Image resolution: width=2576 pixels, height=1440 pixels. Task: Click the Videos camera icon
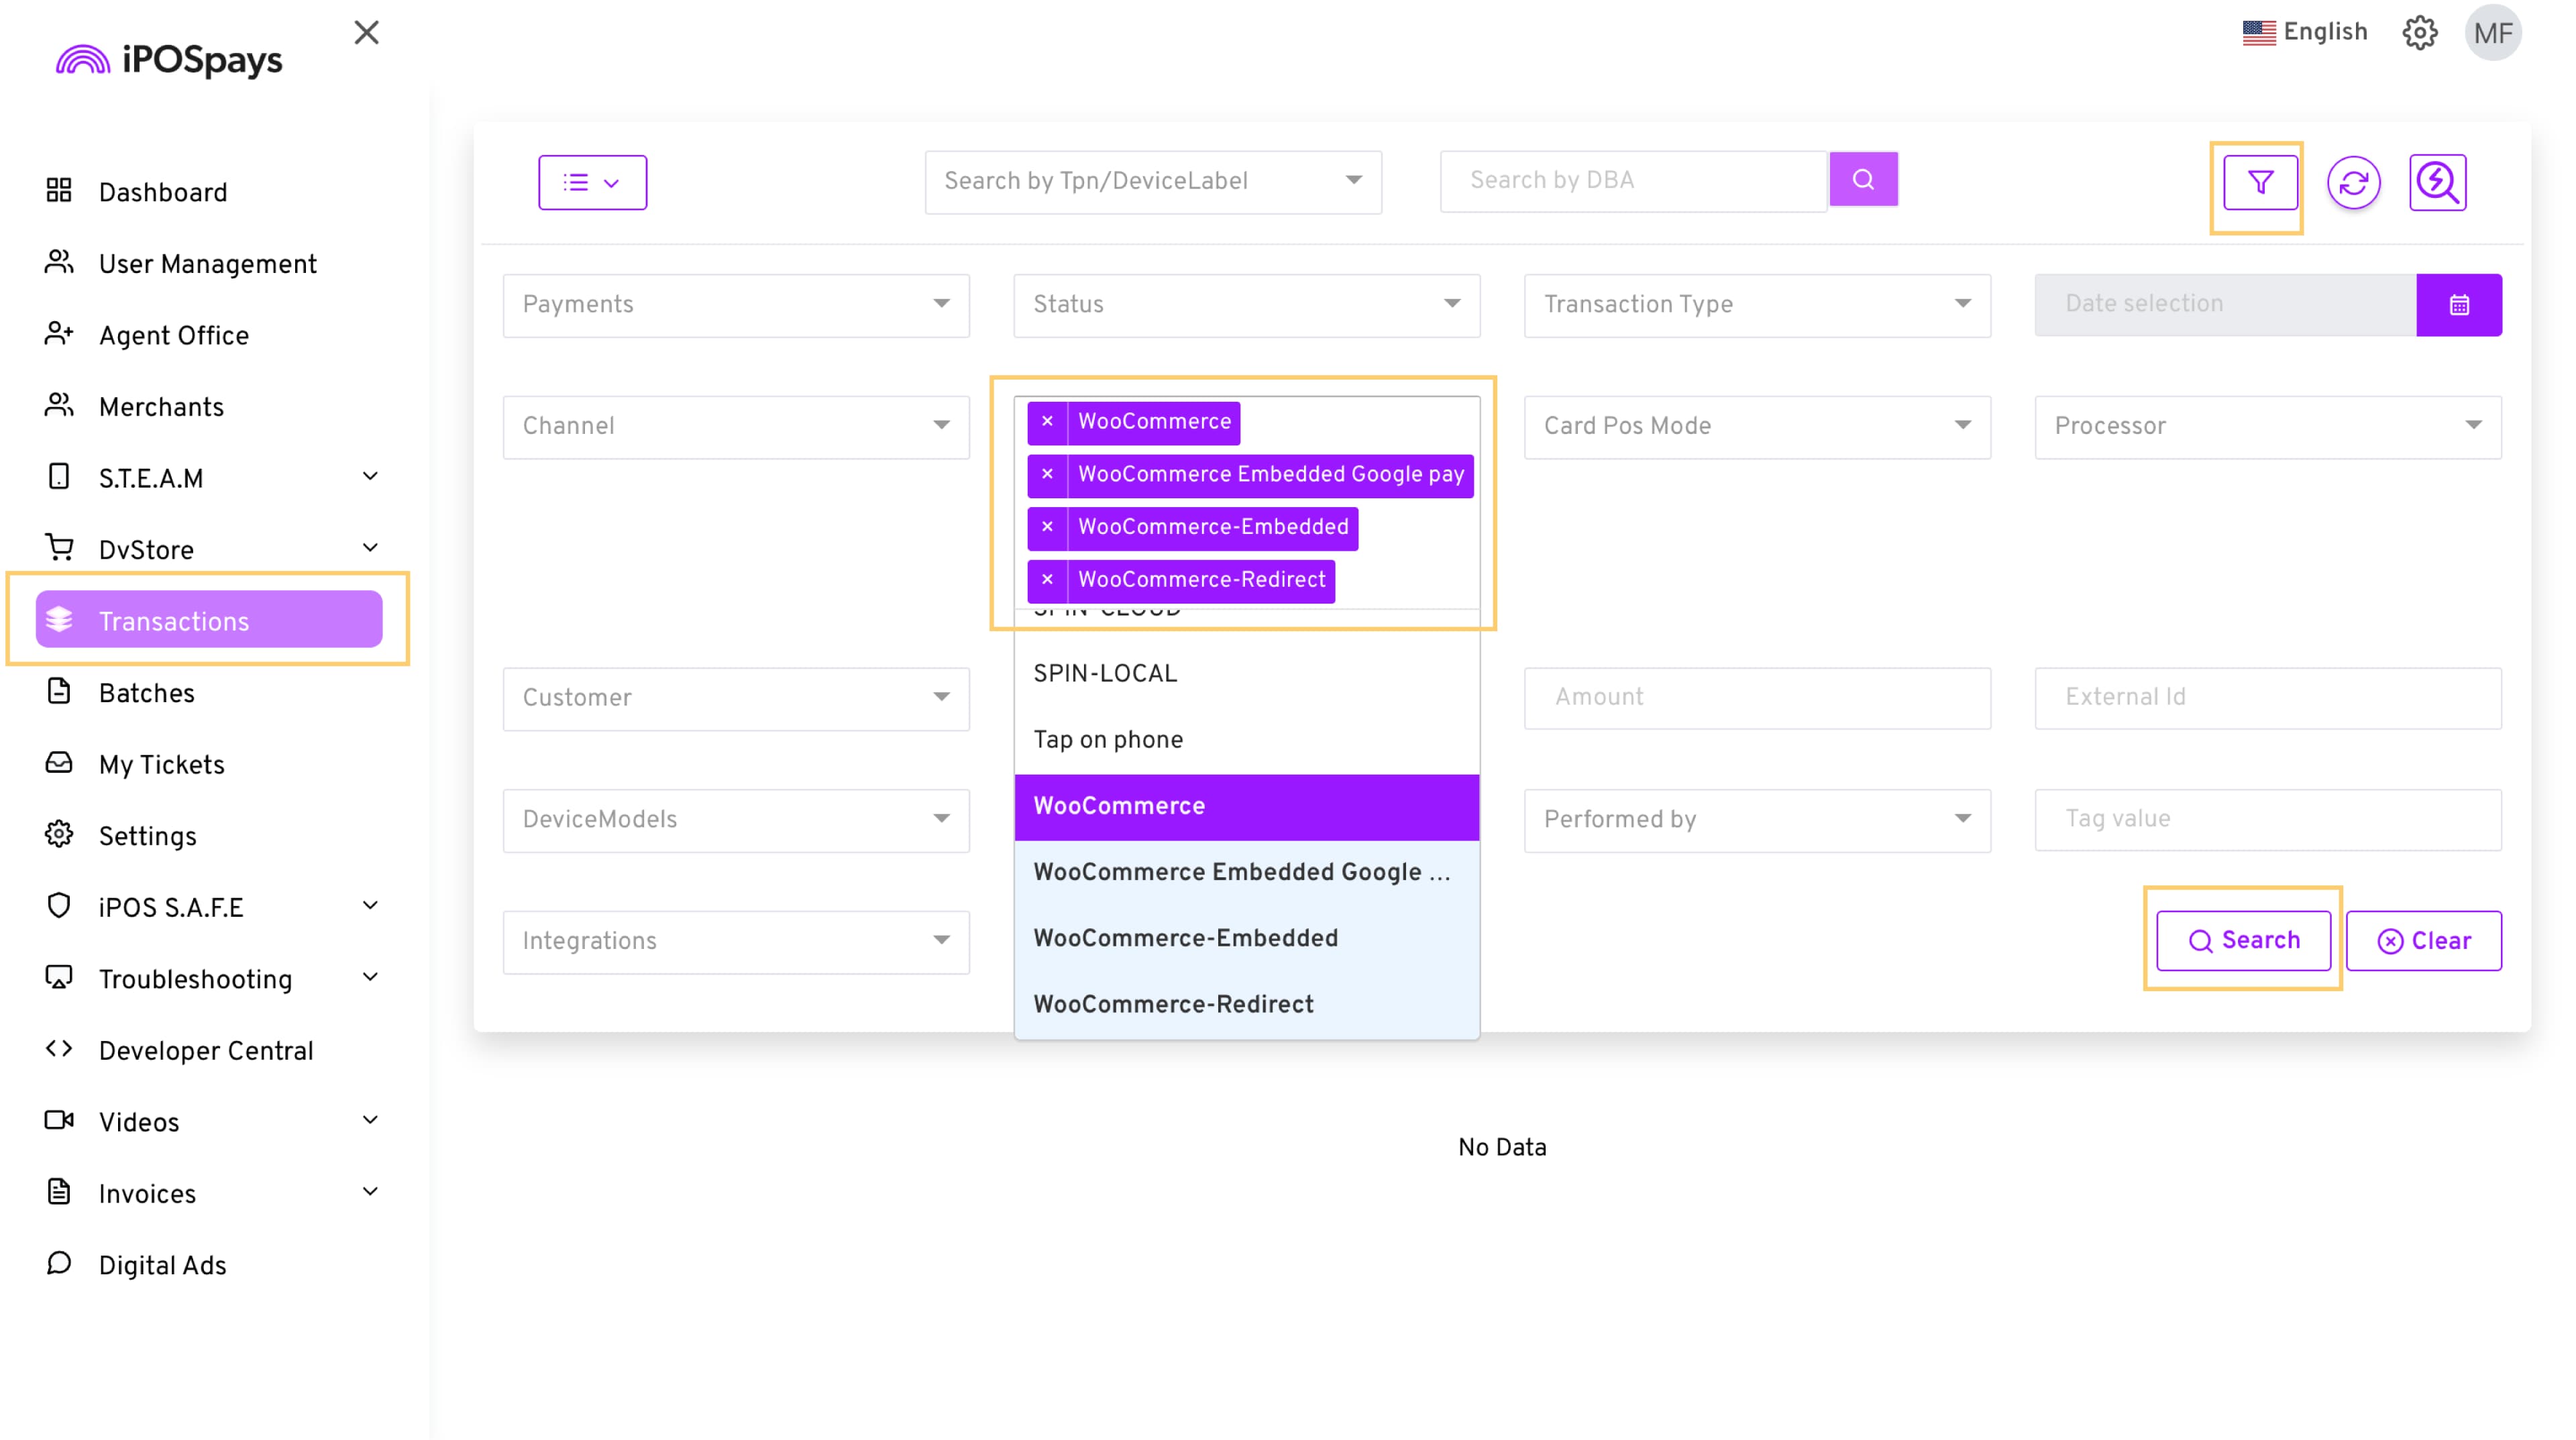click(x=59, y=1120)
